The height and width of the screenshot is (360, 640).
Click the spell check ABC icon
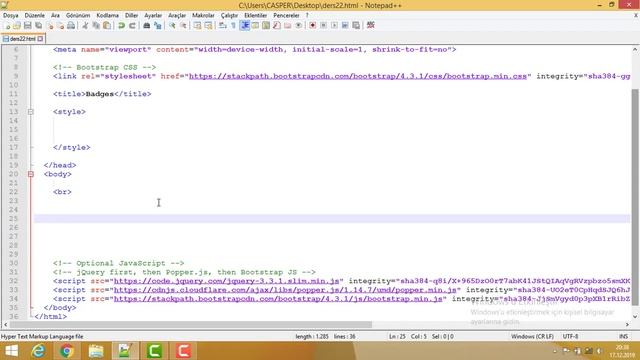[371, 25]
